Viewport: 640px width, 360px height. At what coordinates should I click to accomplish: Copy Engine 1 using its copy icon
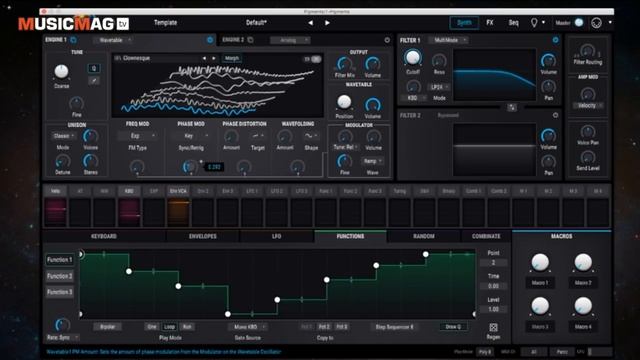tap(73, 40)
